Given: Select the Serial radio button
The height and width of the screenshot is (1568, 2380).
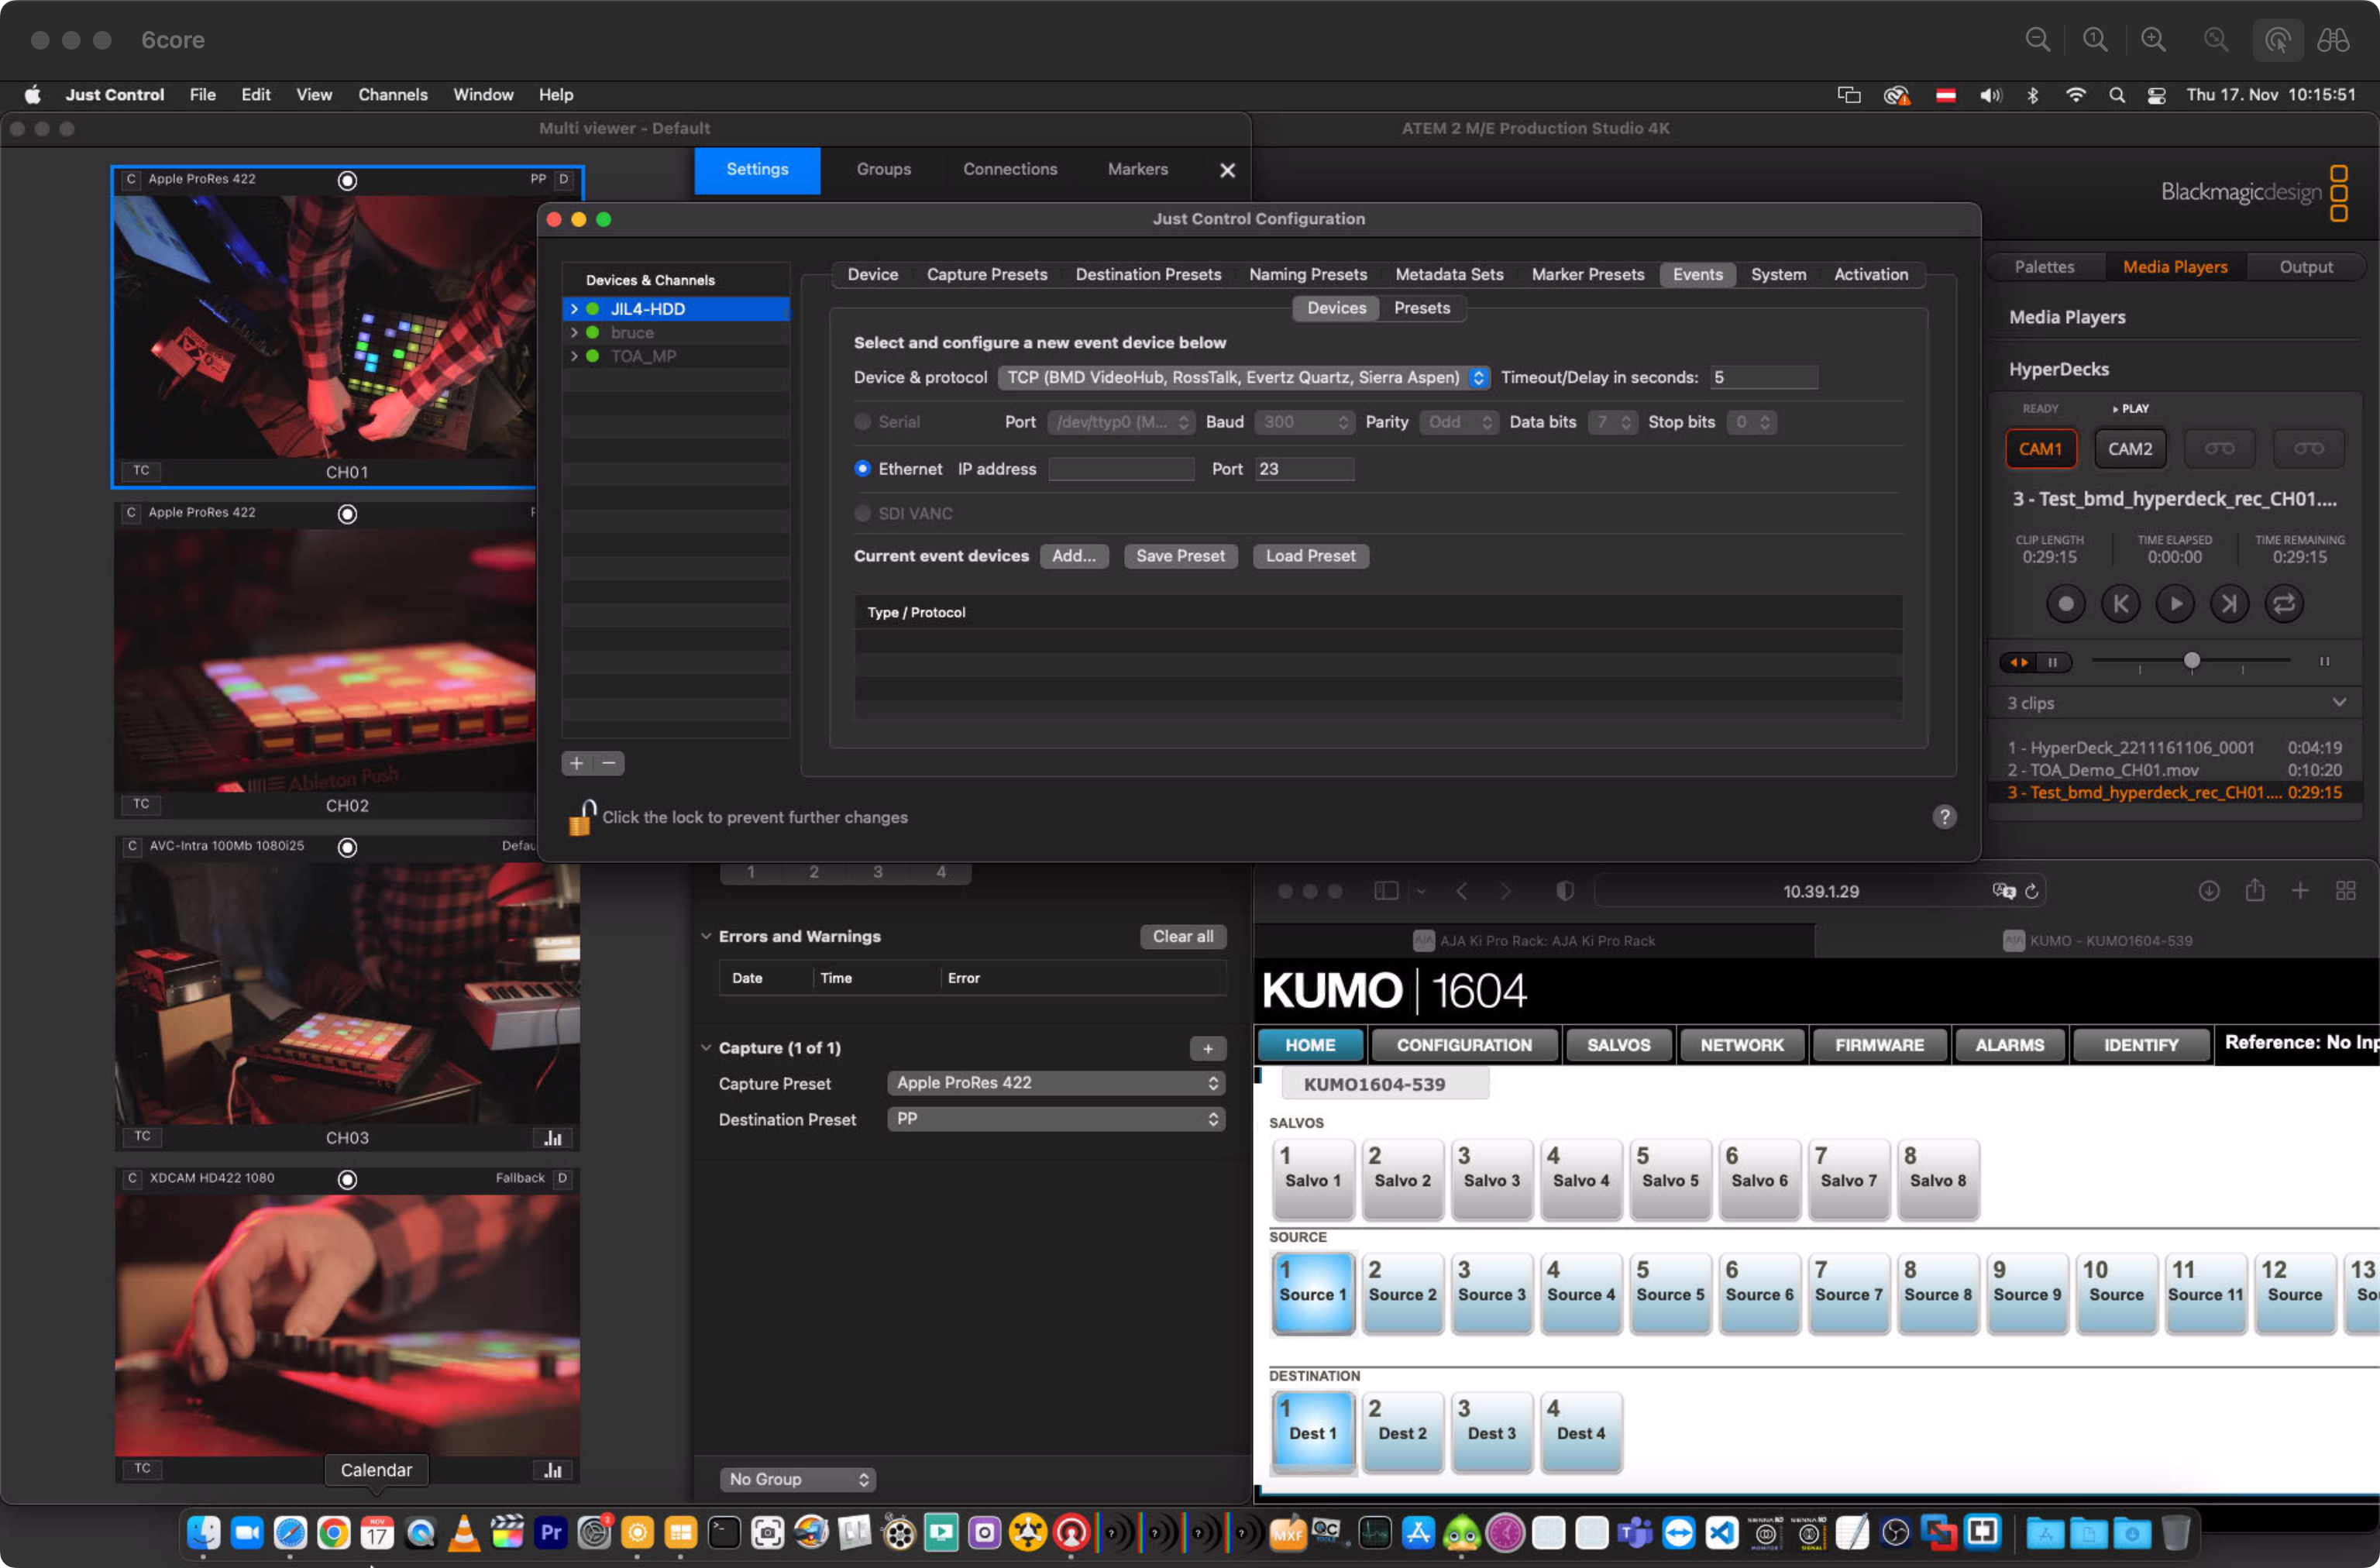Looking at the screenshot, I should tap(862, 422).
